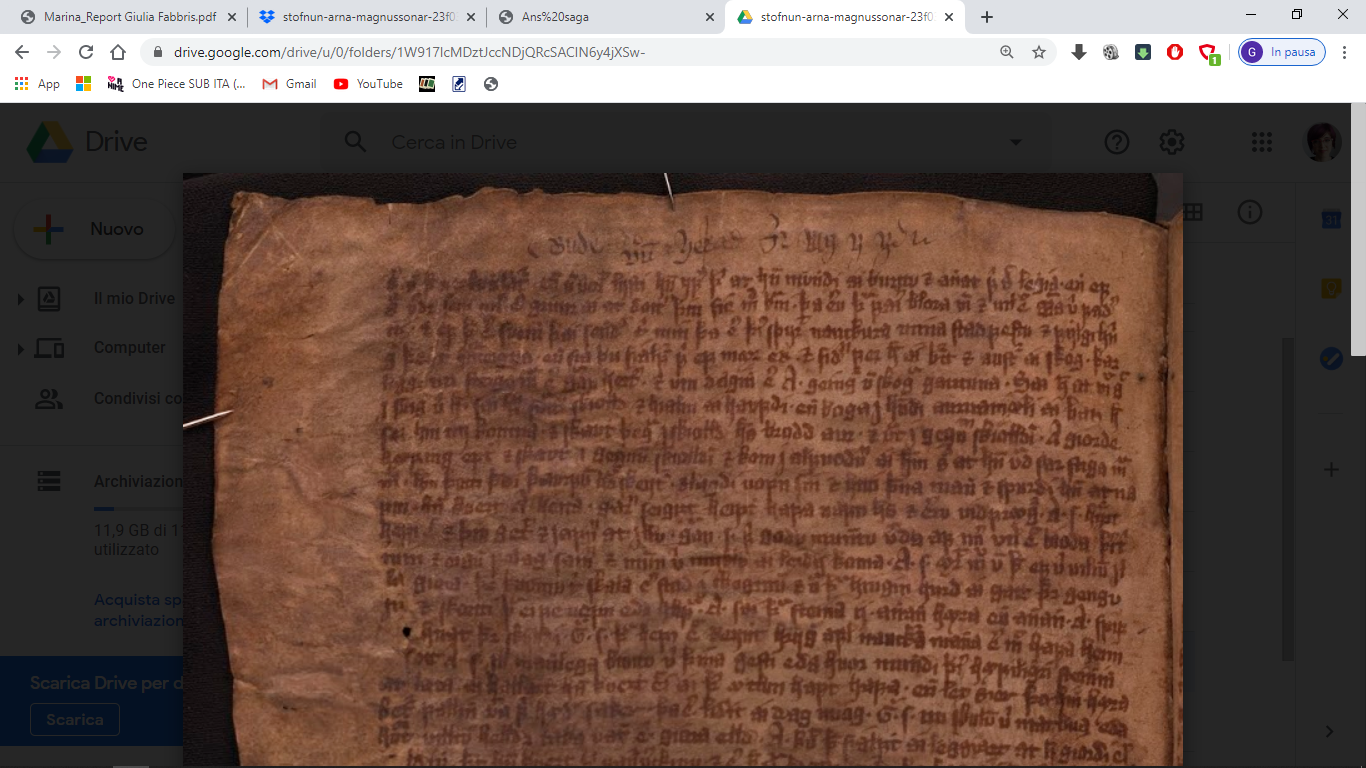Close the Ans%20saga tab

coord(710,17)
